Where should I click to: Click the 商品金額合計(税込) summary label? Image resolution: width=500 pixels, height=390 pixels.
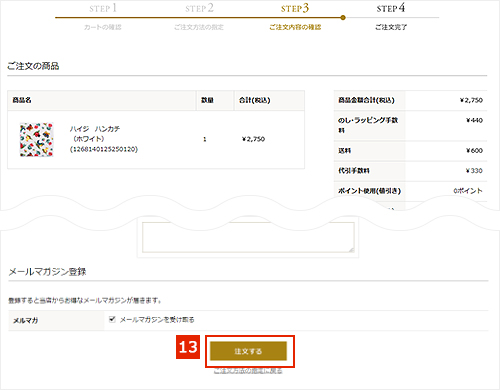click(366, 100)
